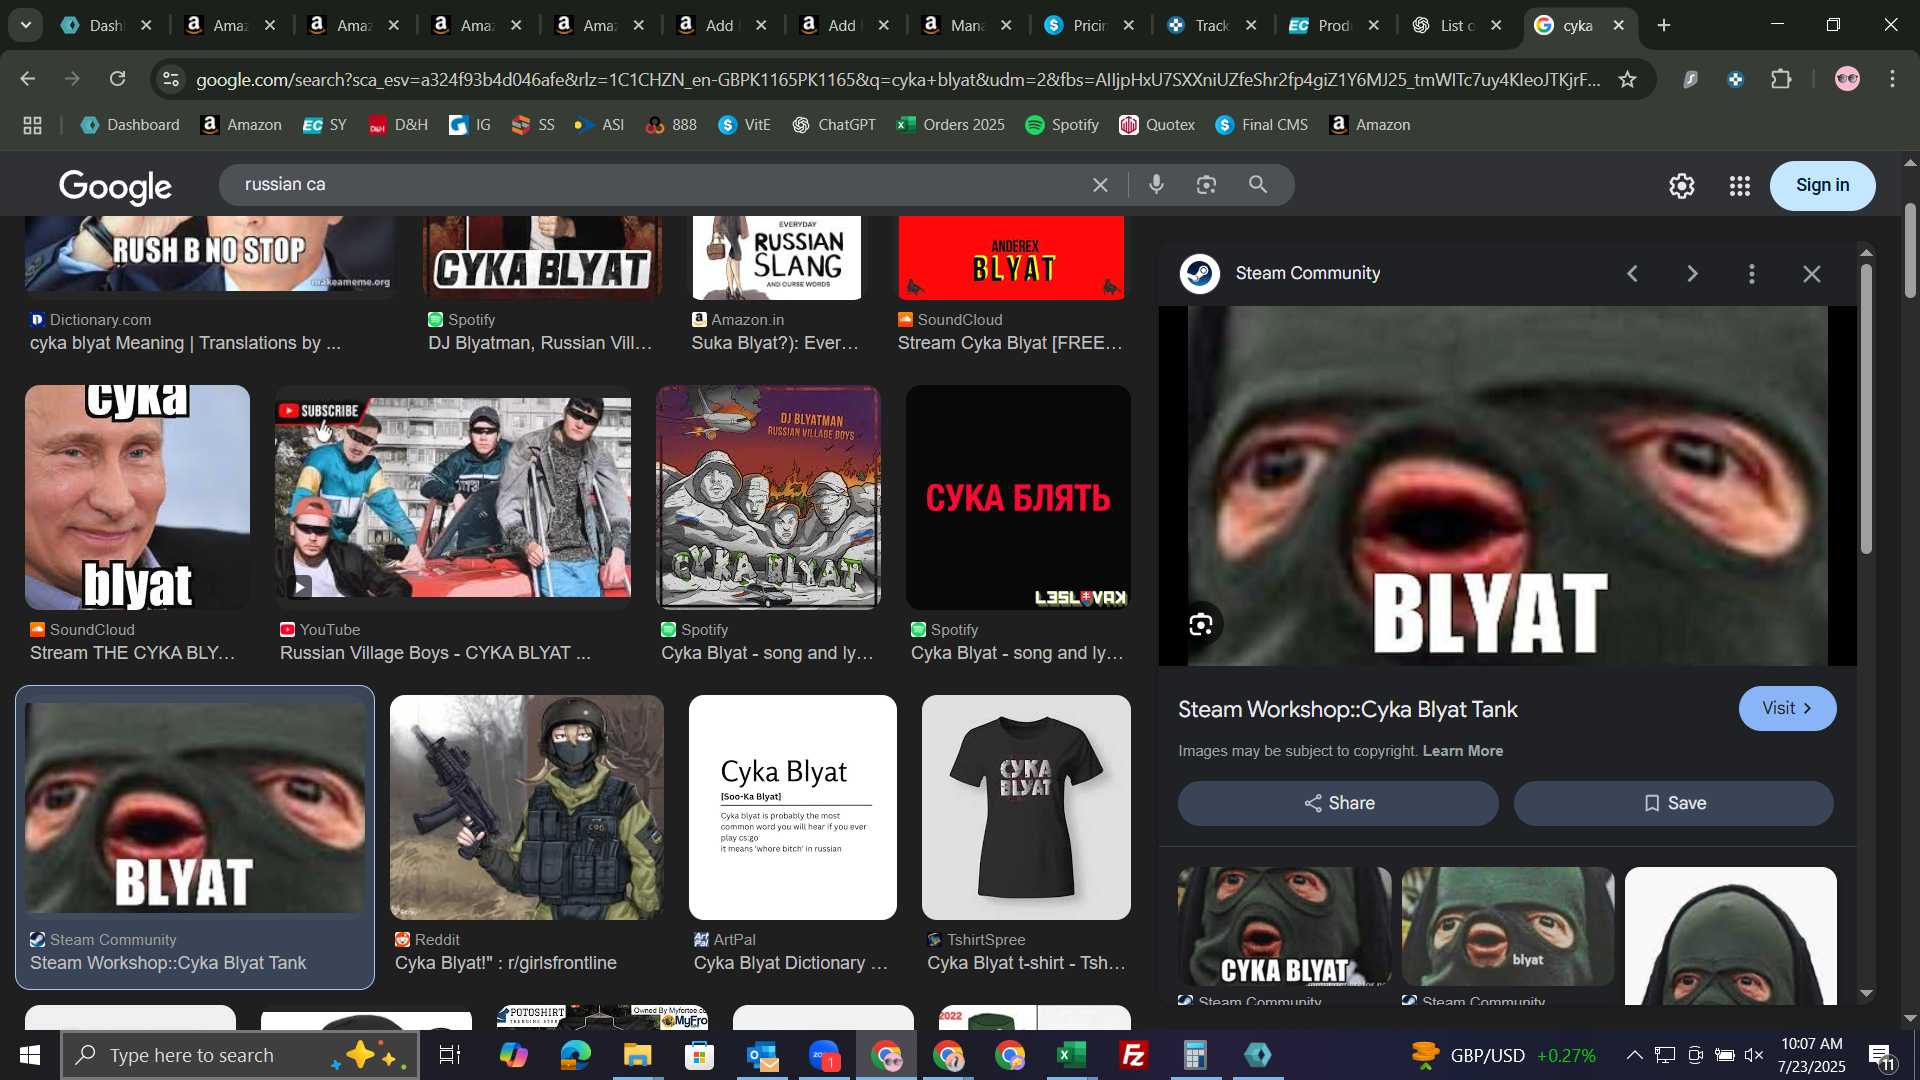Switch to the Prod tab

[x=1333, y=26]
